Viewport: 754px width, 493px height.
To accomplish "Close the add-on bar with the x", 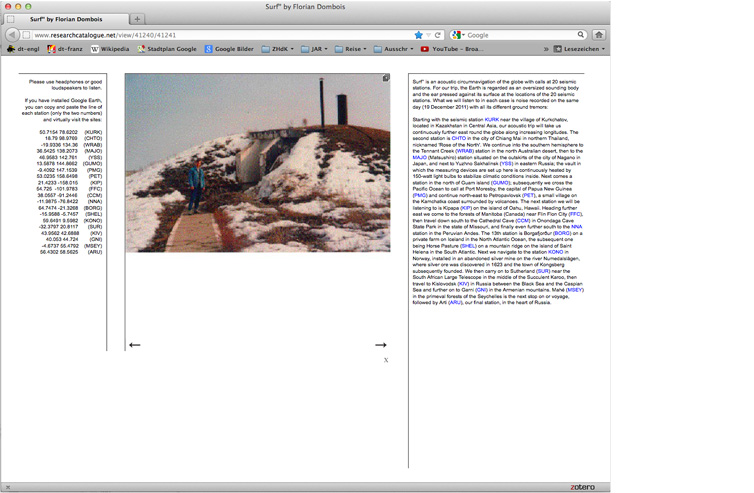I will (8, 487).
